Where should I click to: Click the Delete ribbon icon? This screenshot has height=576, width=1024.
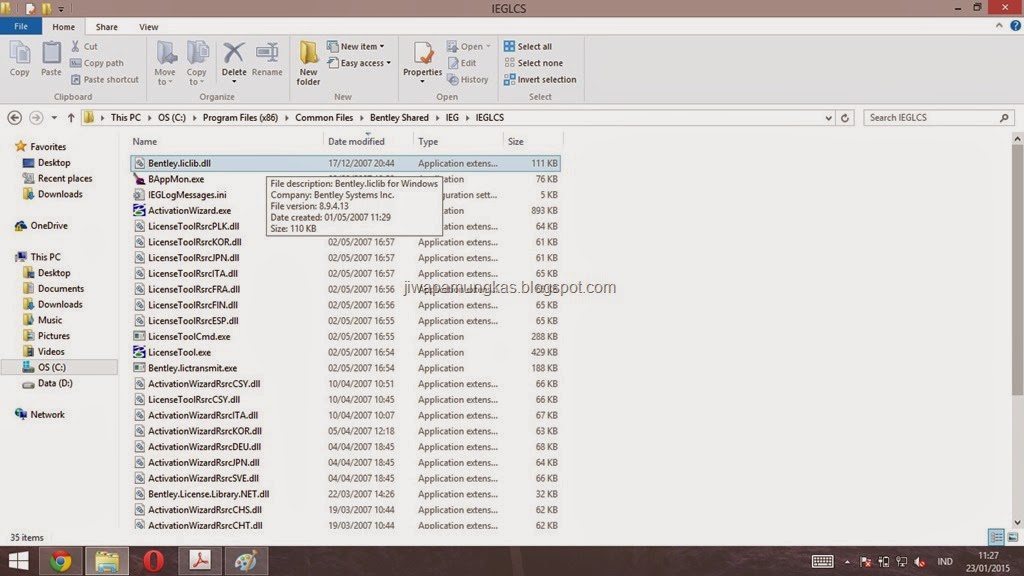tap(233, 61)
